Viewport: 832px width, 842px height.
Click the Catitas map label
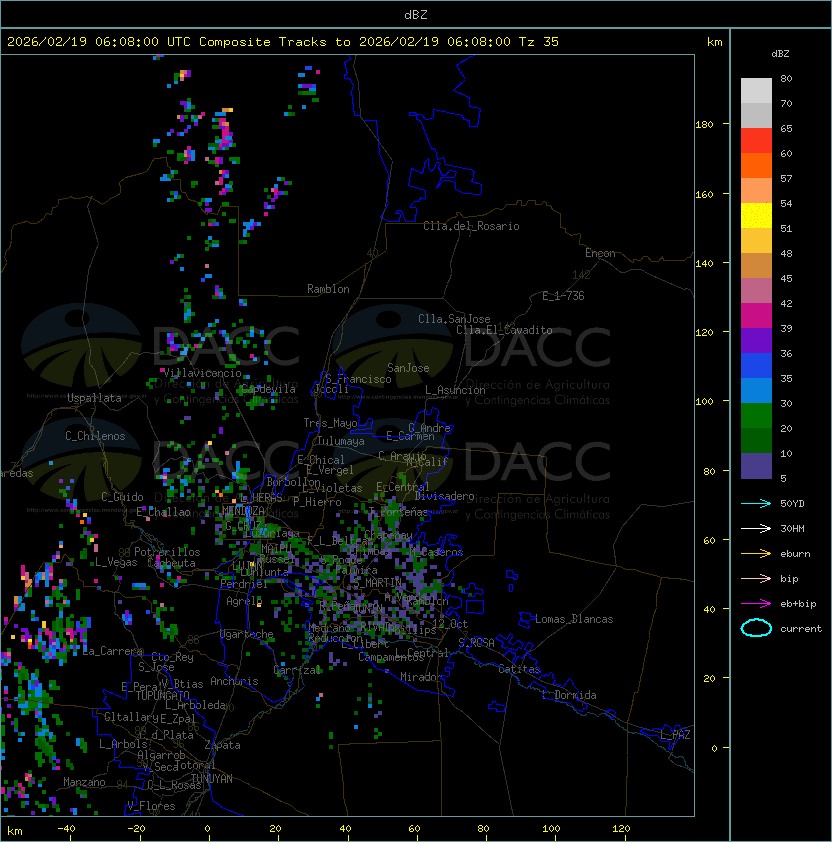519,669
